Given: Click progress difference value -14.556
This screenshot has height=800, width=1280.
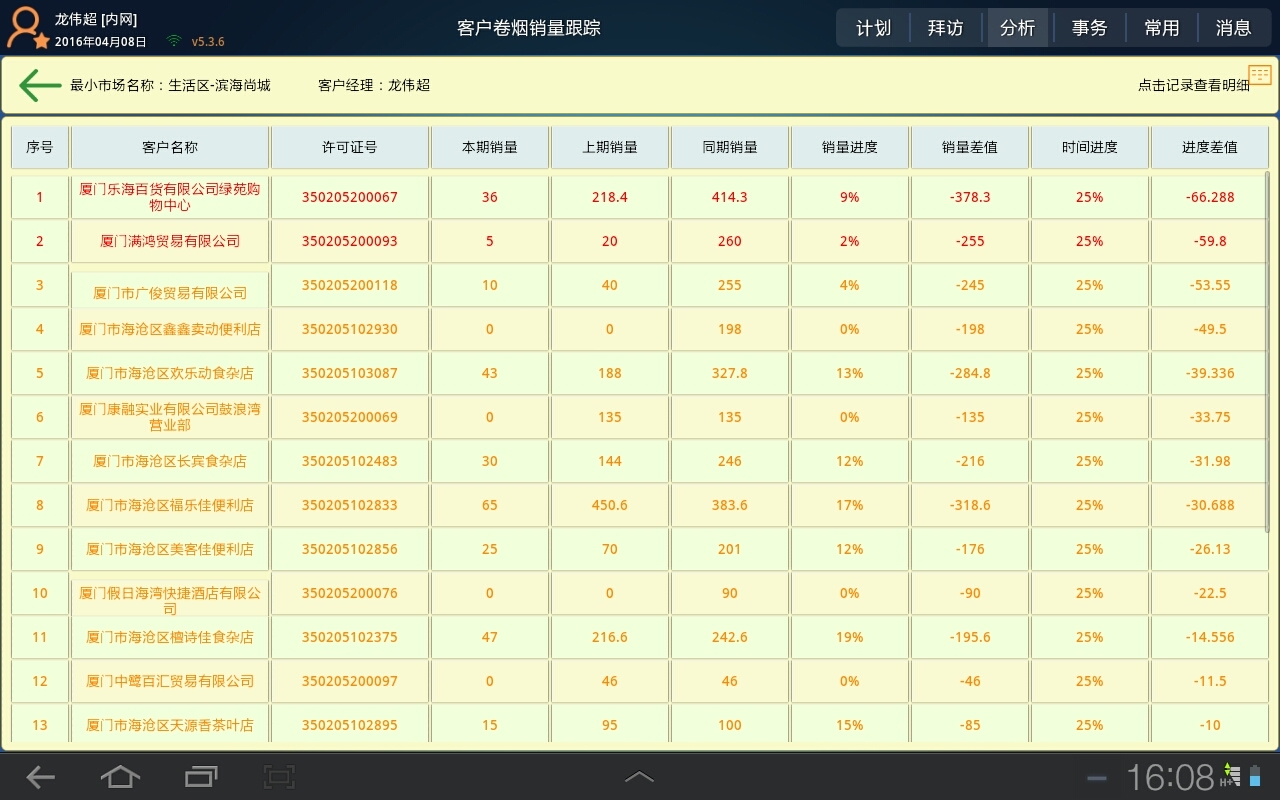Looking at the screenshot, I should [x=1210, y=637].
